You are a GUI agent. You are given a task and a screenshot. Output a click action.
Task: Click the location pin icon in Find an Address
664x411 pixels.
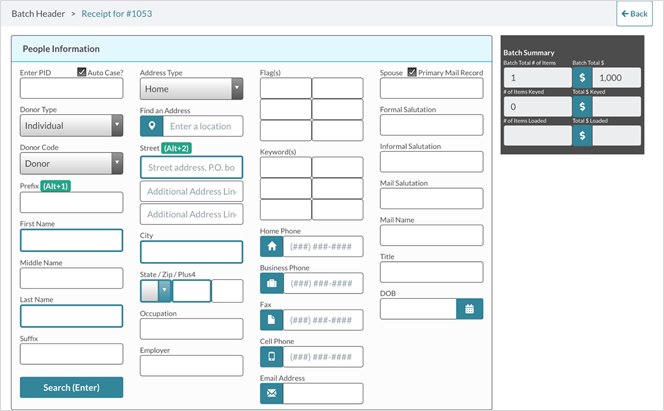(152, 126)
